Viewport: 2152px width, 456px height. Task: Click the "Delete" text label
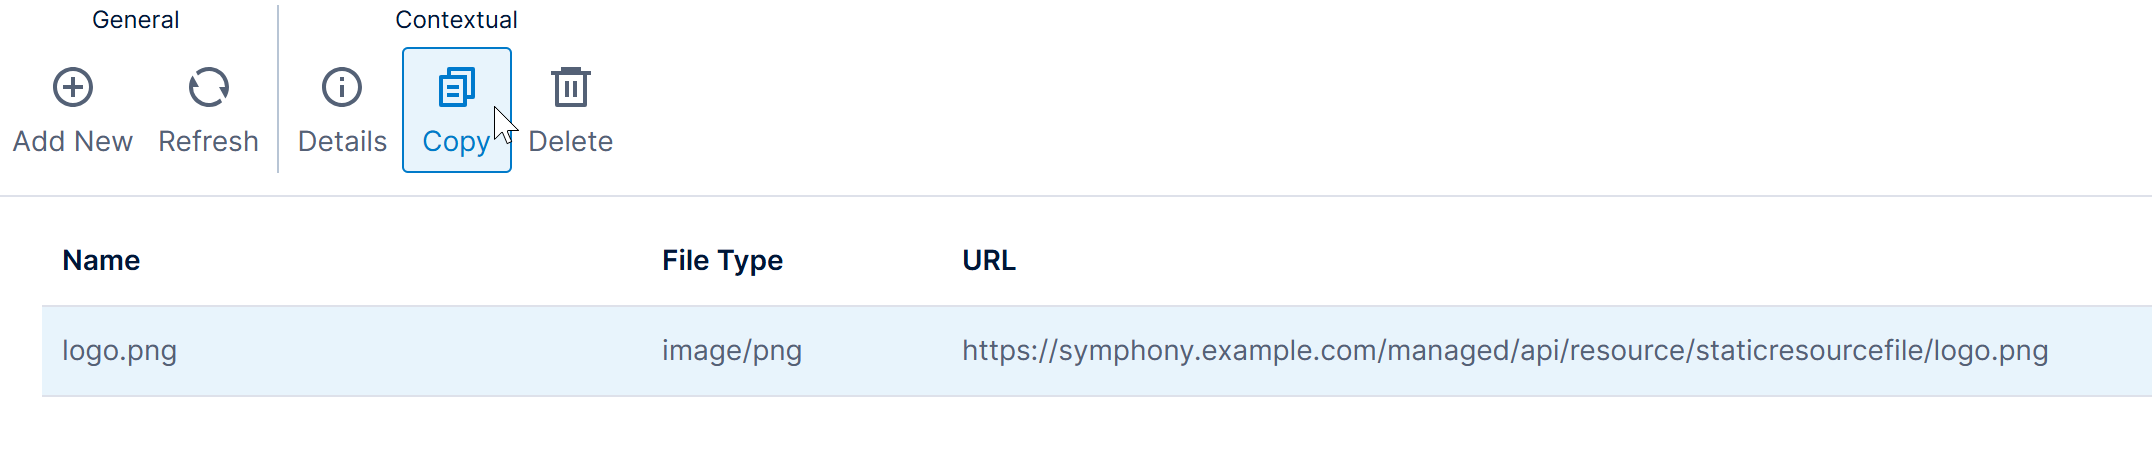(571, 142)
